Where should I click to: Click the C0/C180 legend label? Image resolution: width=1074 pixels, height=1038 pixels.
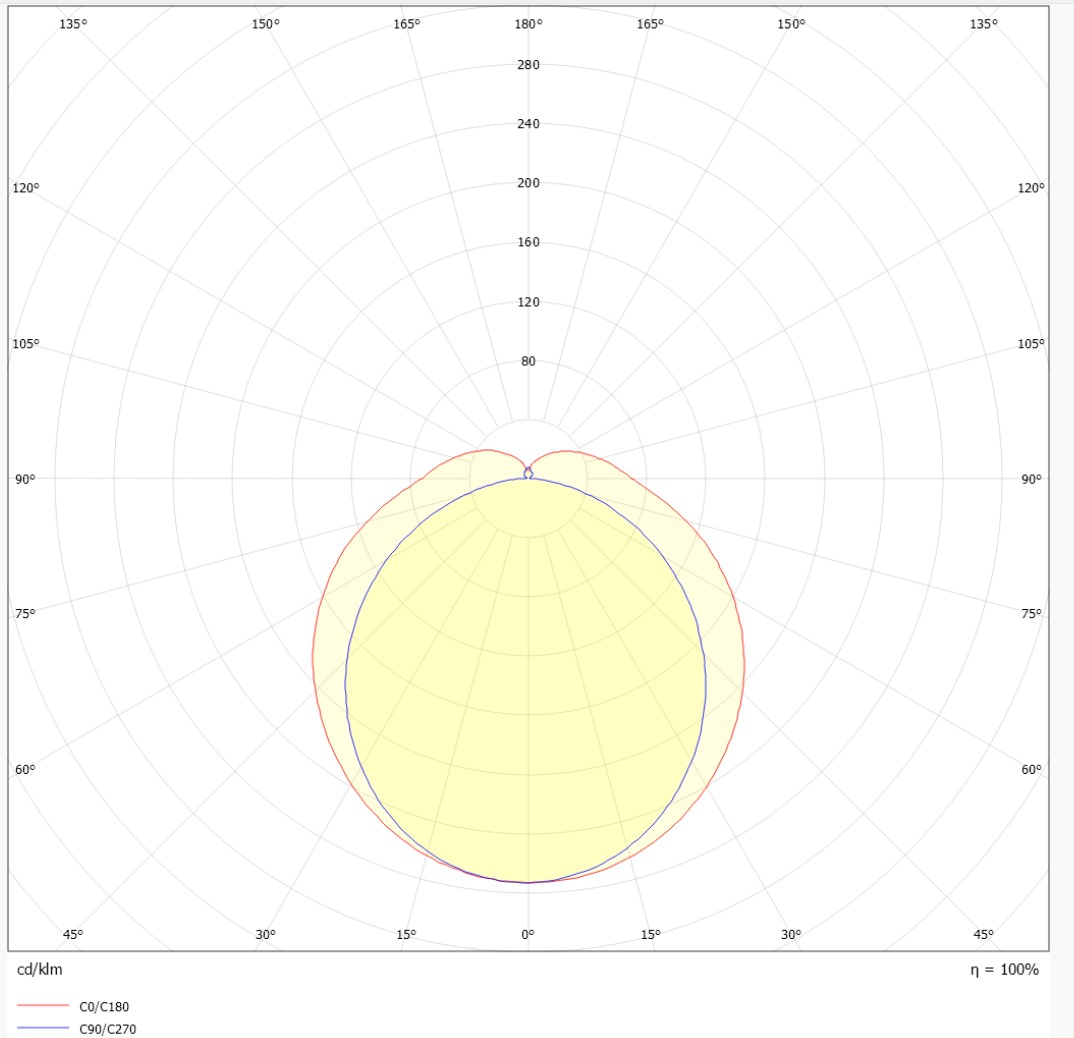point(104,1006)
